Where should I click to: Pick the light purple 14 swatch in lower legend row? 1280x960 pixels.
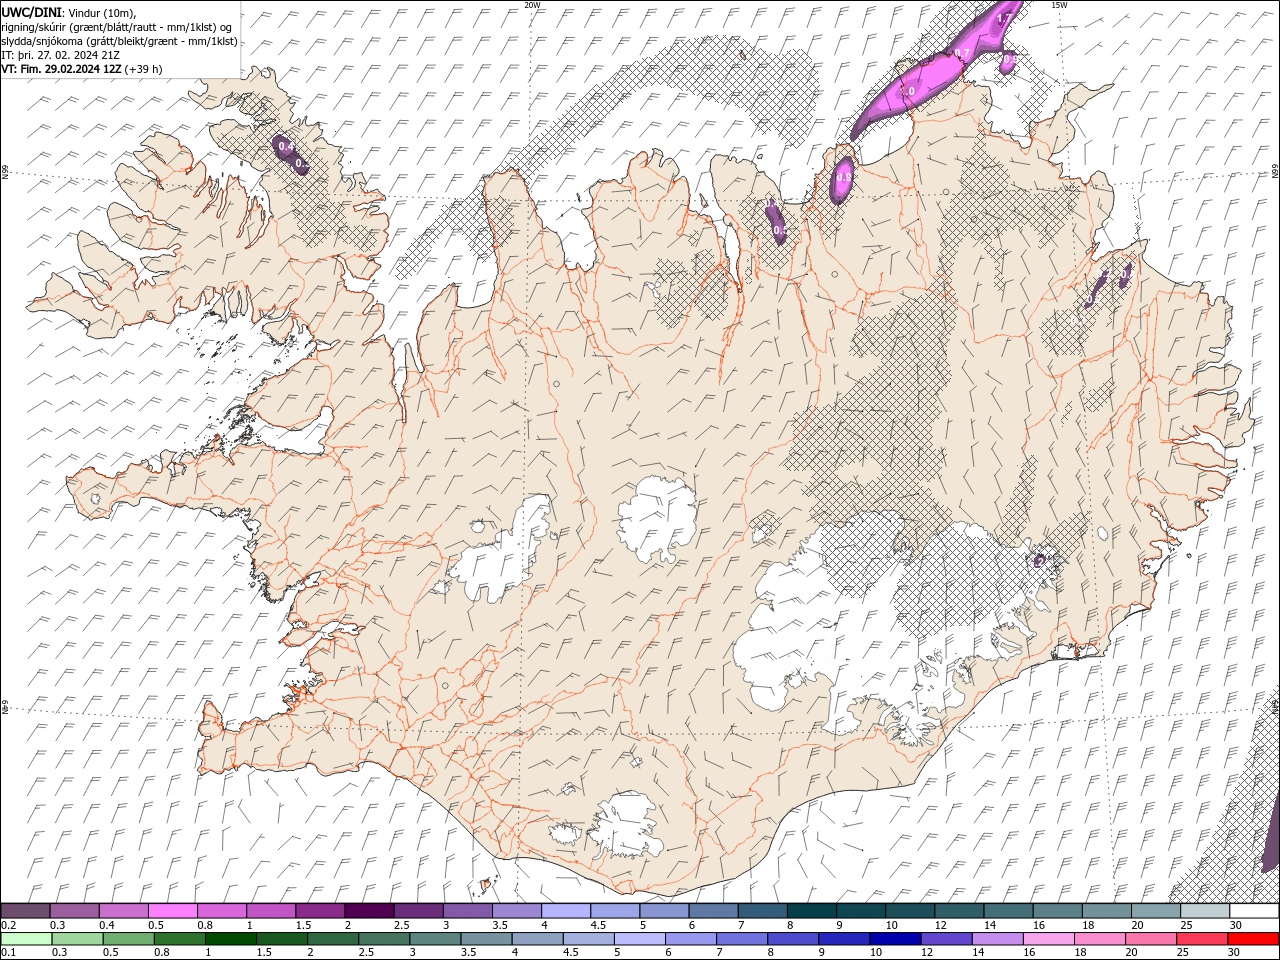point(998,939)
